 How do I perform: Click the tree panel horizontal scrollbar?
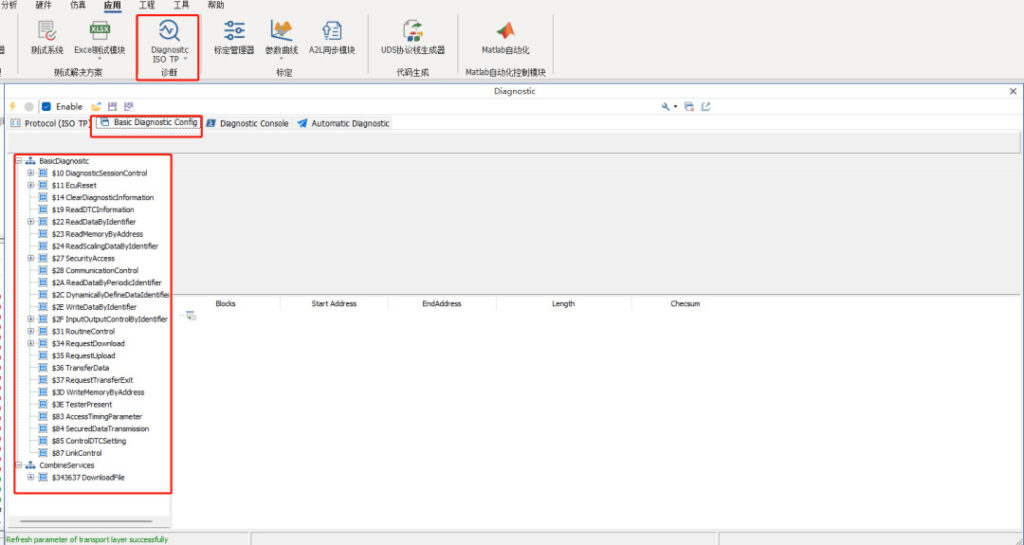coord(85,521)
